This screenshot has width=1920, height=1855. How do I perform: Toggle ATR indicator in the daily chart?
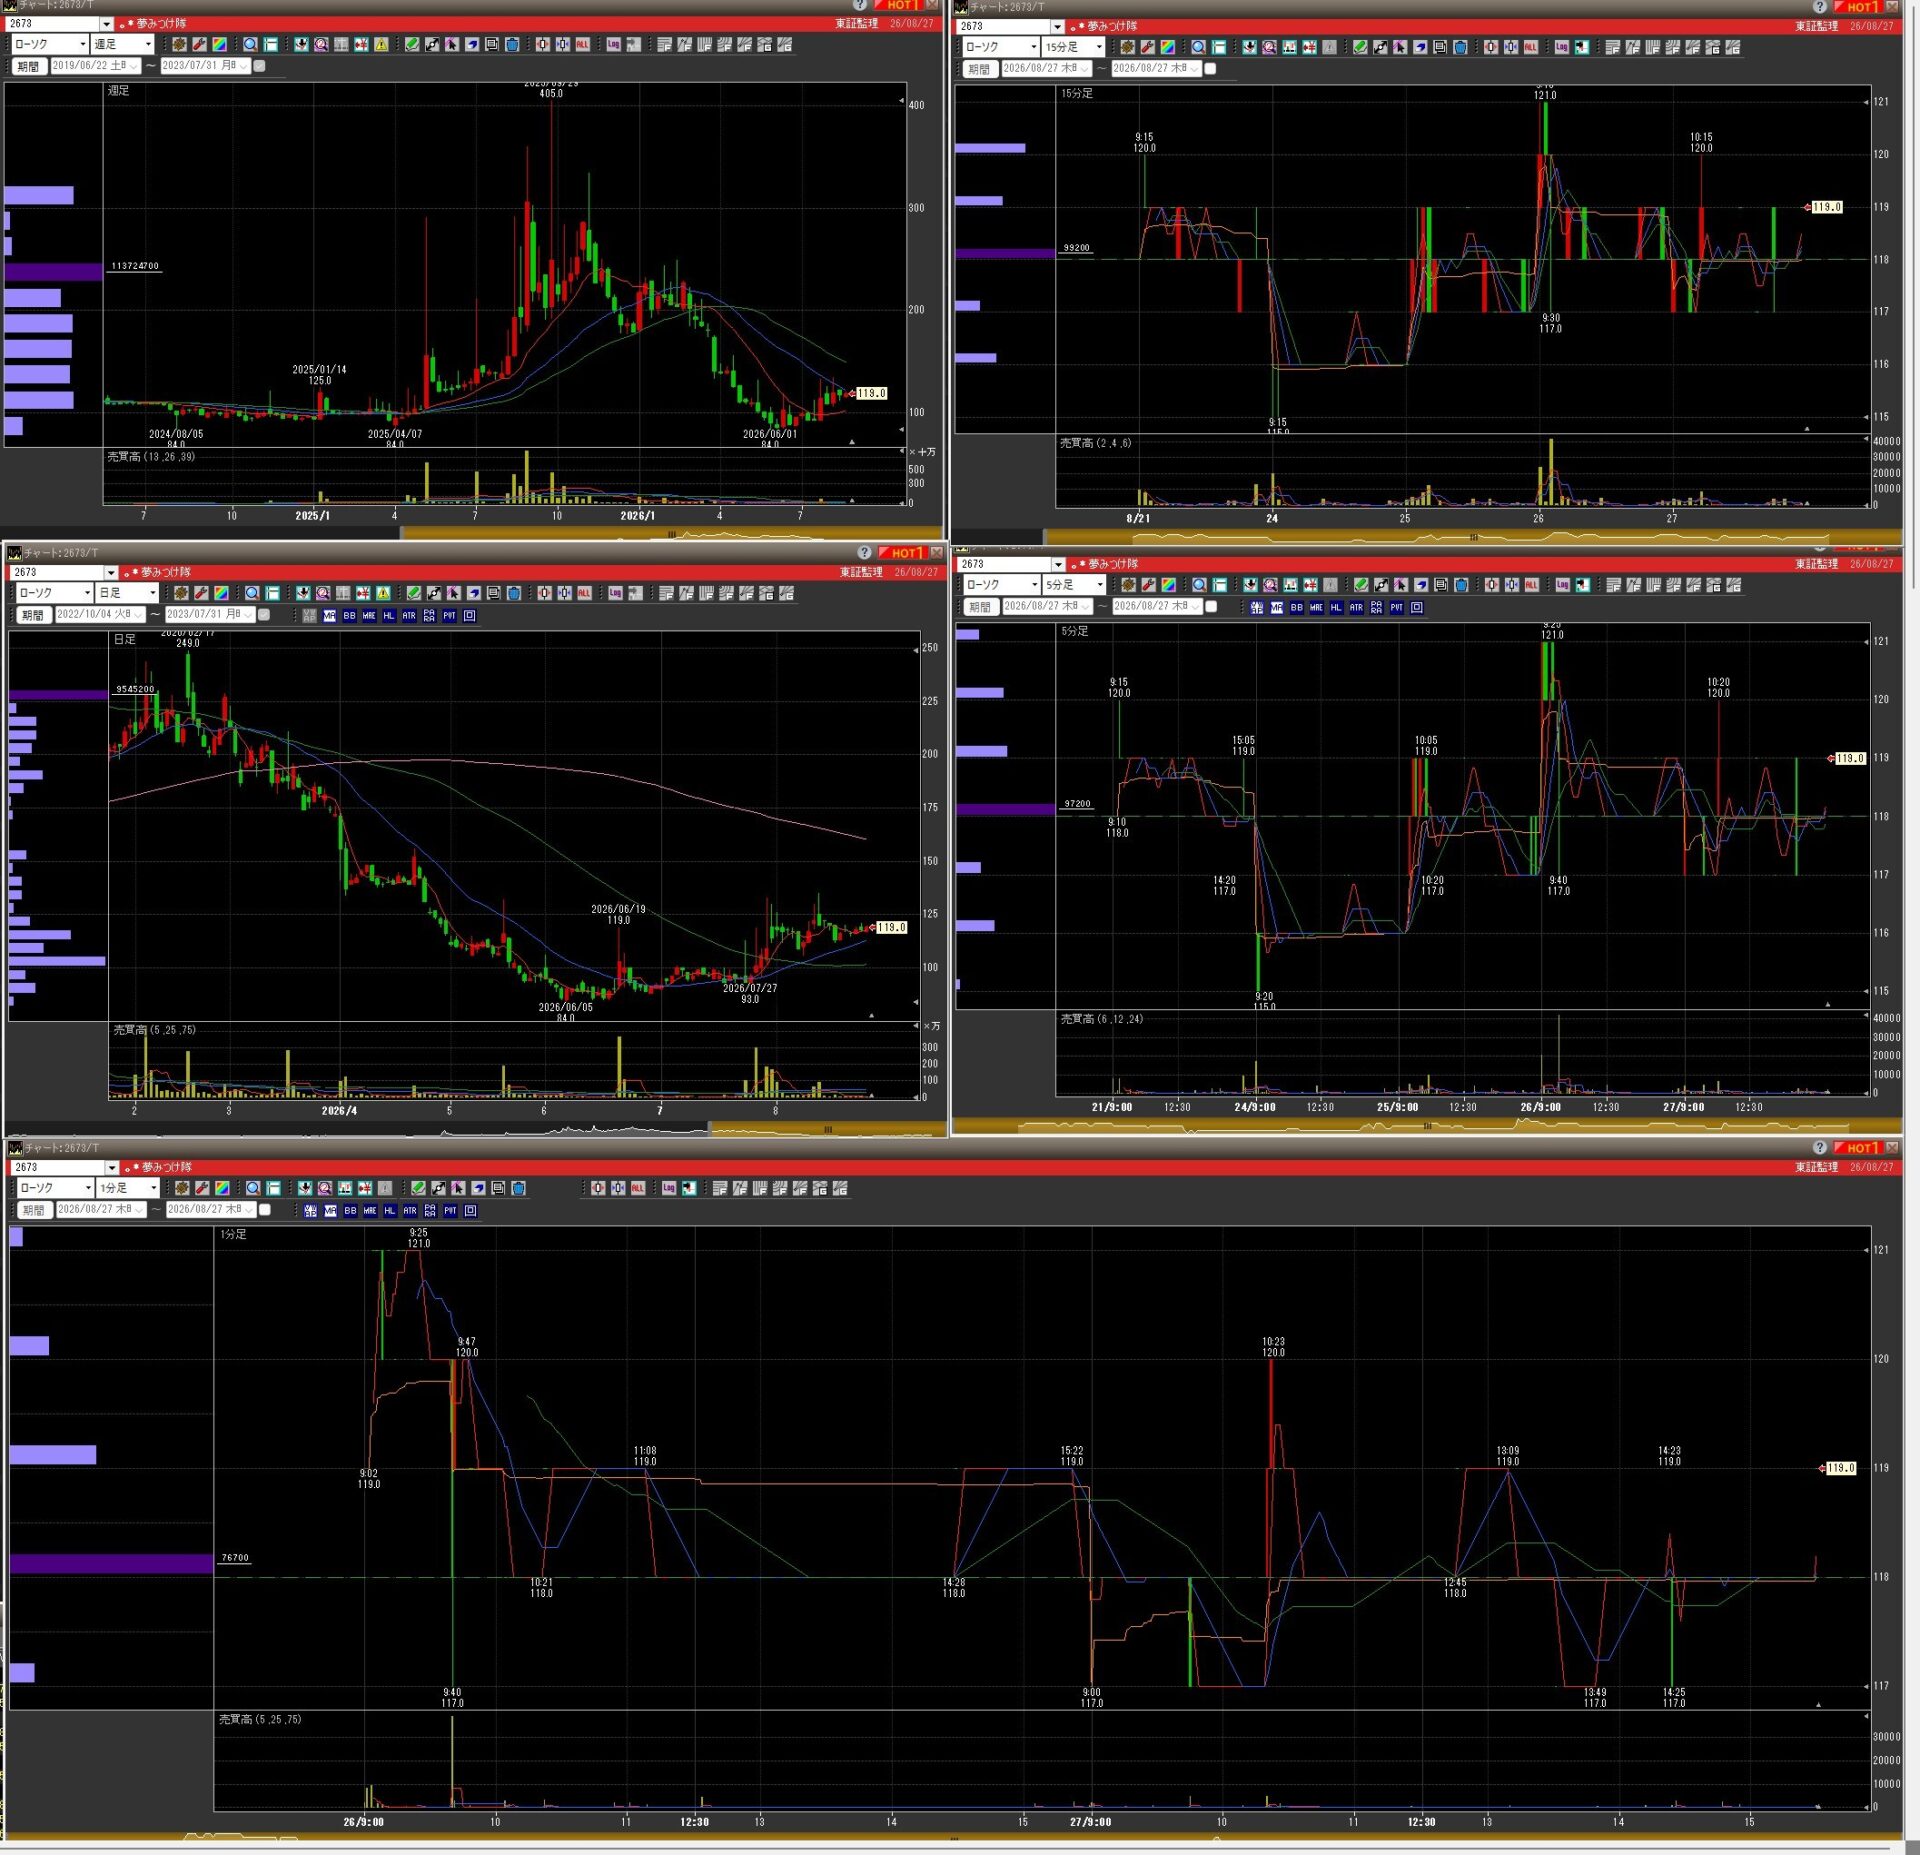(409, 616)
